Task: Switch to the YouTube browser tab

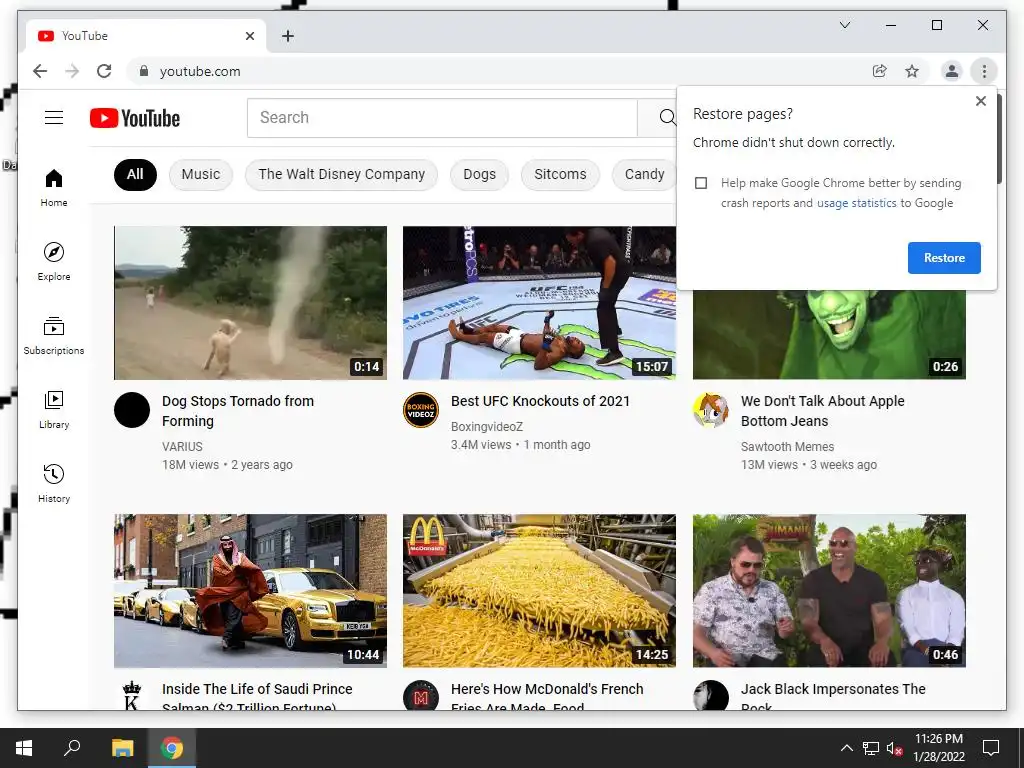Action: (x=145, y=36)
